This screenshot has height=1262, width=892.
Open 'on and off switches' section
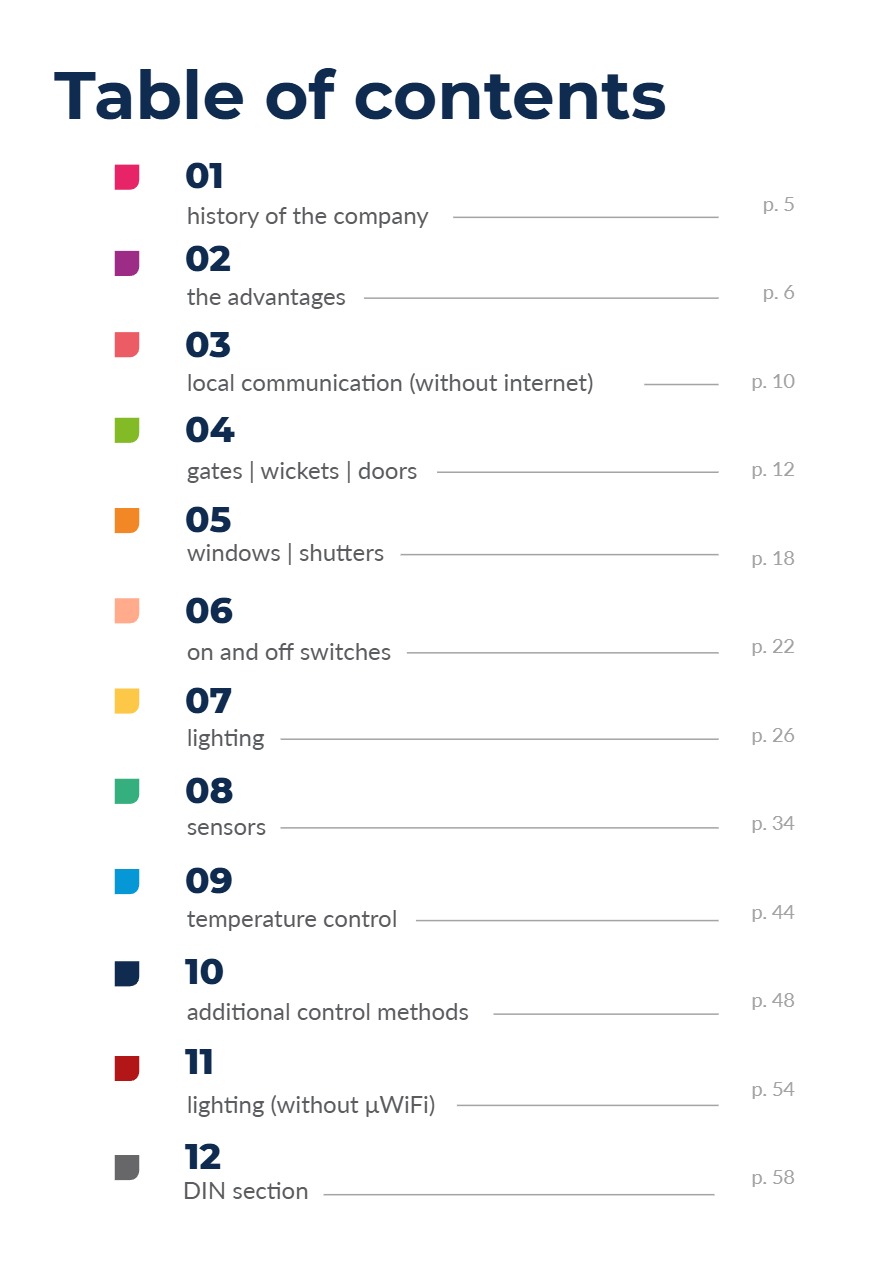pos(289,653)
